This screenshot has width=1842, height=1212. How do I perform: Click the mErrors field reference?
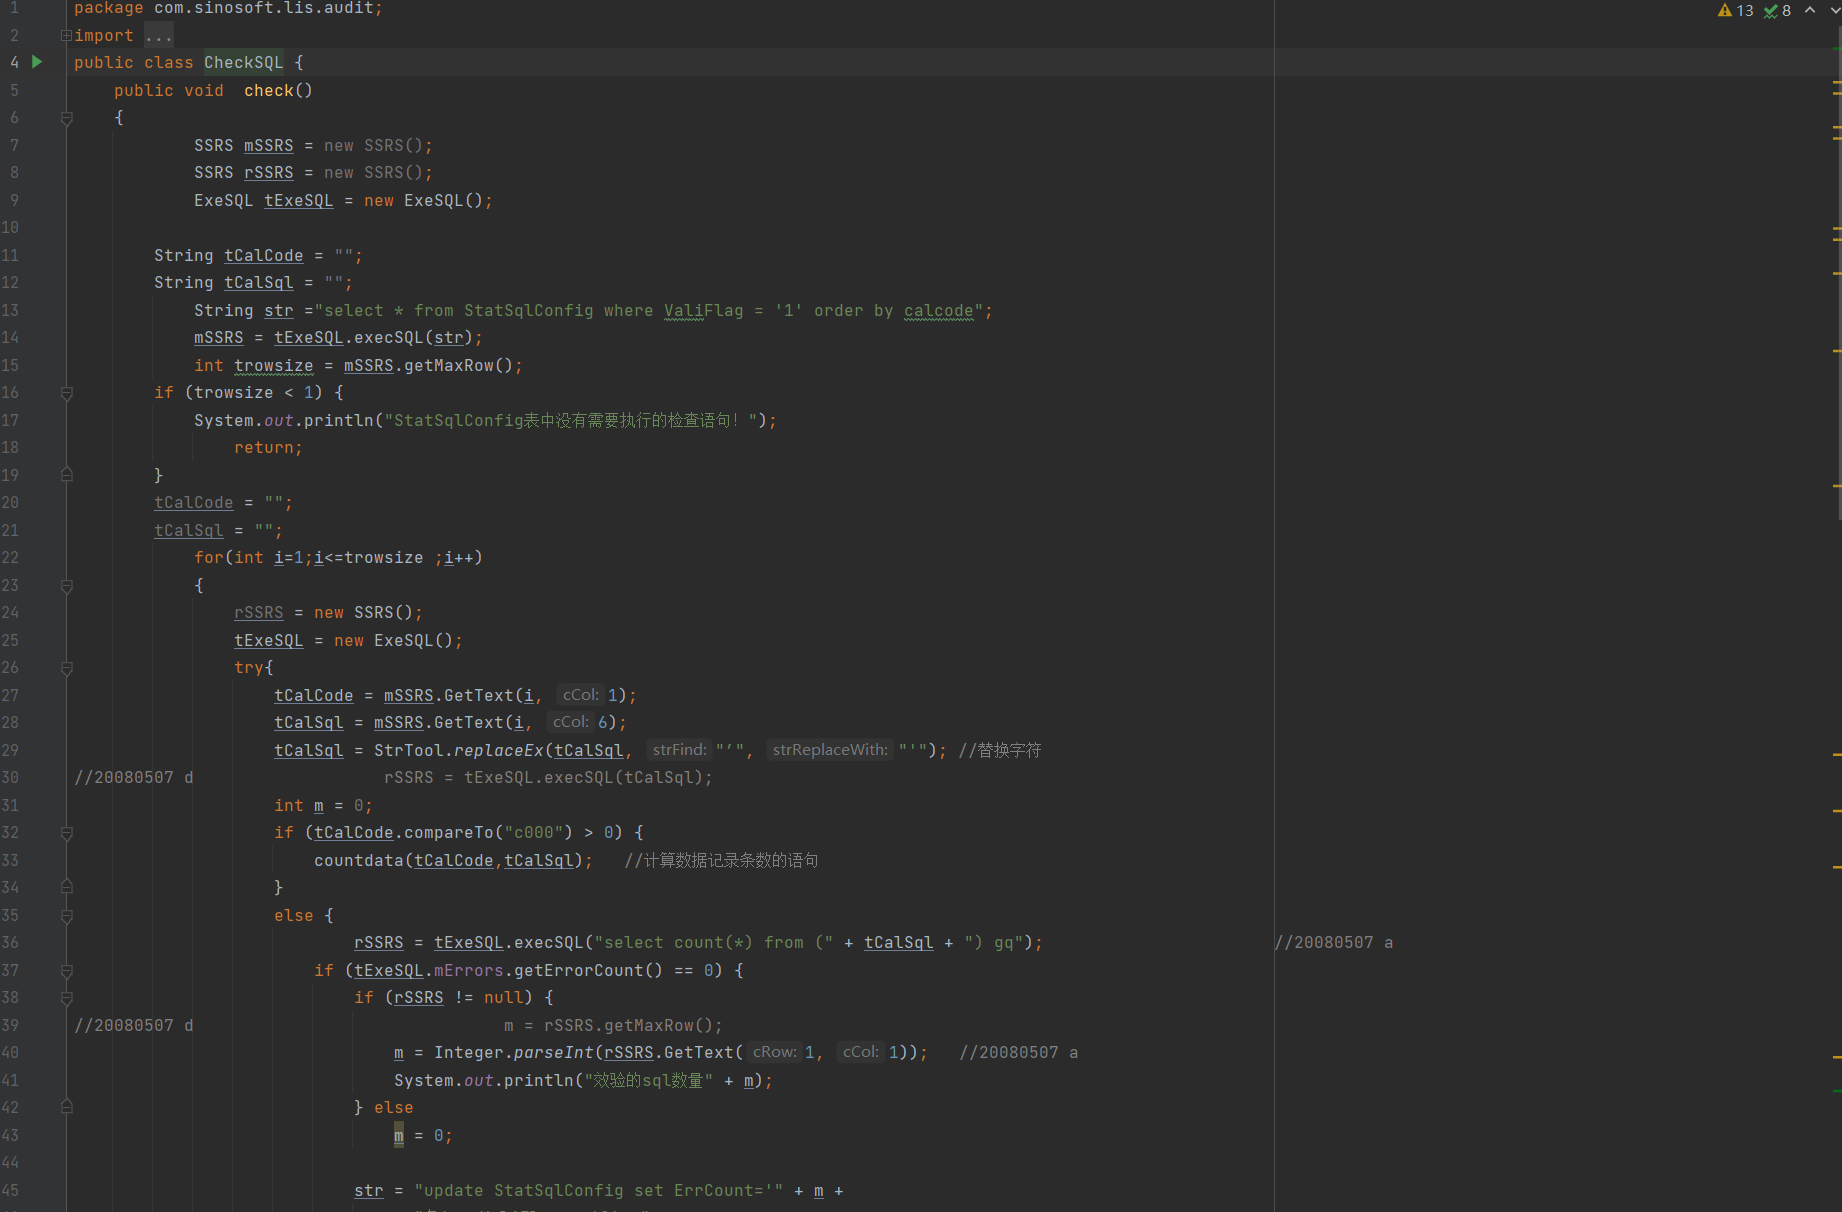(469, 971)
